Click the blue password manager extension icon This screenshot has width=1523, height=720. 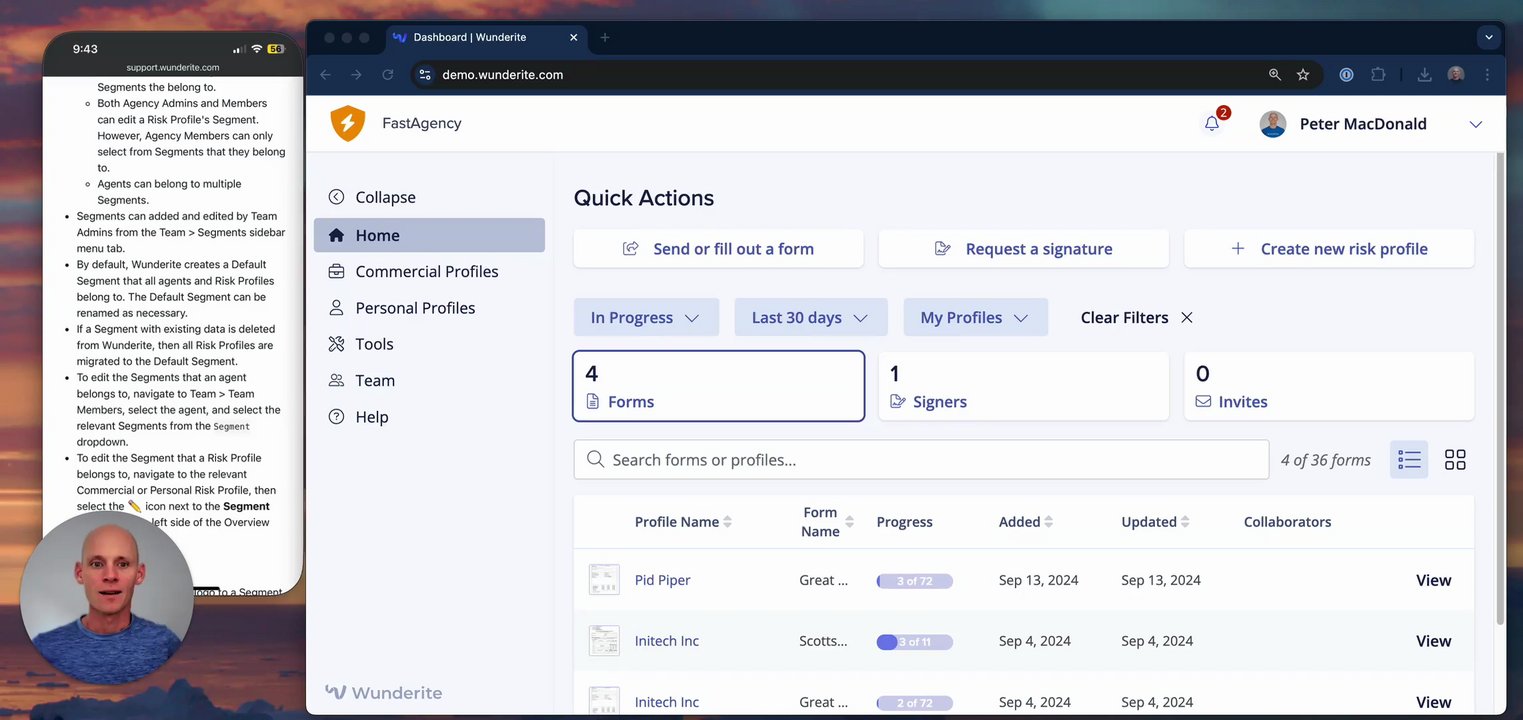(x=1346, y=75)
